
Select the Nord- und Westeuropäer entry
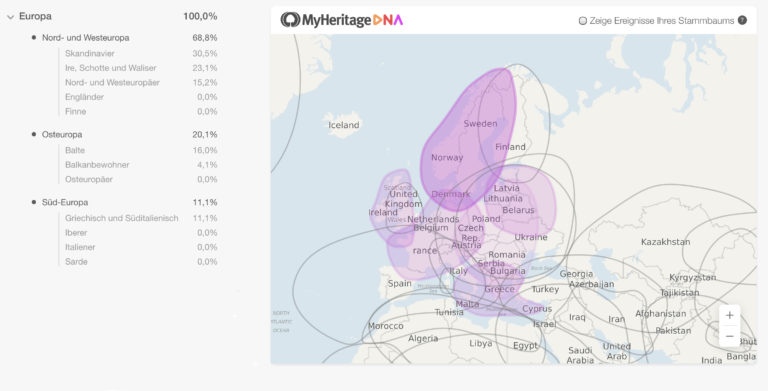[x=141, y=82]
